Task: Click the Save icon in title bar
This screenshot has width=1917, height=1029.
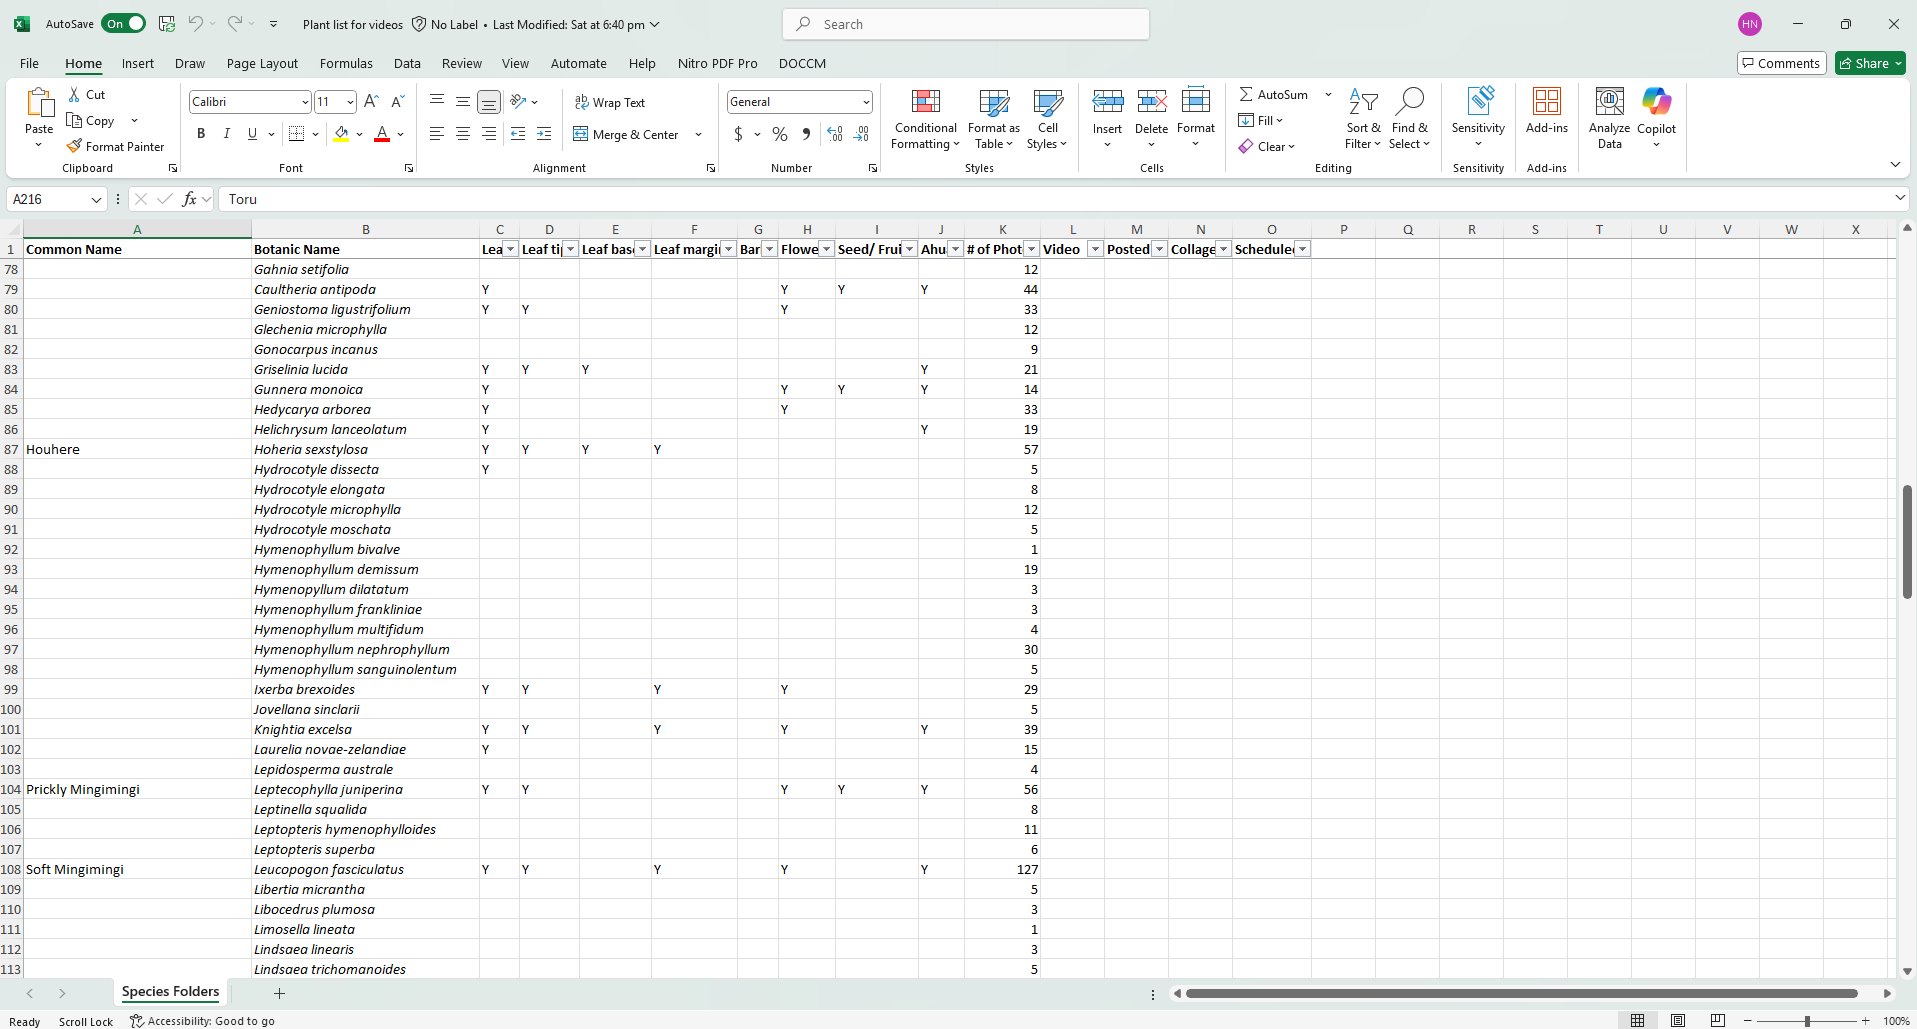Action: 167,24
